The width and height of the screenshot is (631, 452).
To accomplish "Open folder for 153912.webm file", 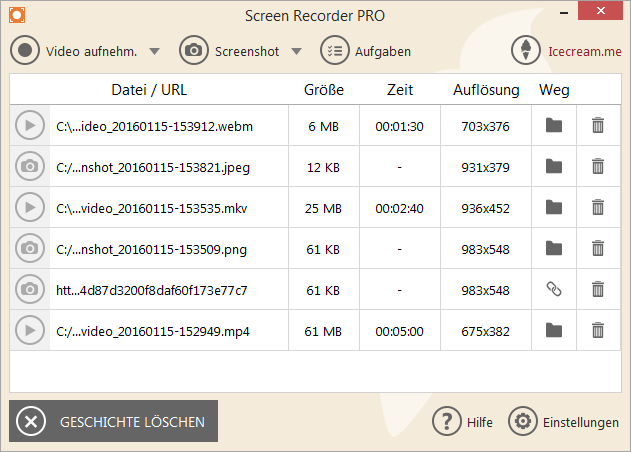I will [554, 126].
